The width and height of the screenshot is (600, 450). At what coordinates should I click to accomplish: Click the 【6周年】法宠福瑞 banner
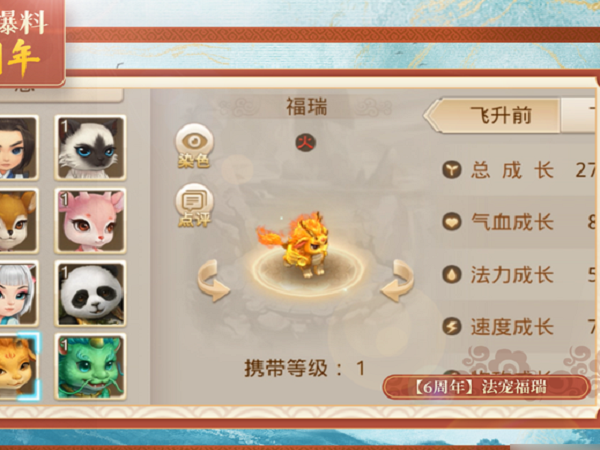point(486,387)
